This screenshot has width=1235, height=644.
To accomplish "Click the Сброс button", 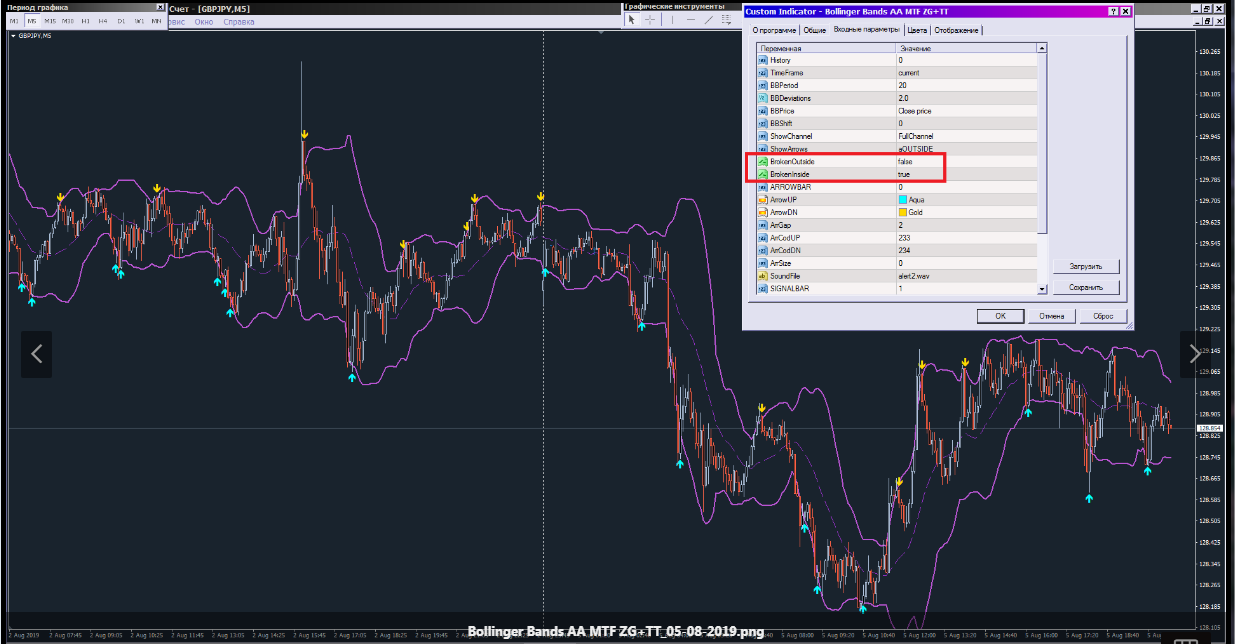I will (x=1104, y=316).
